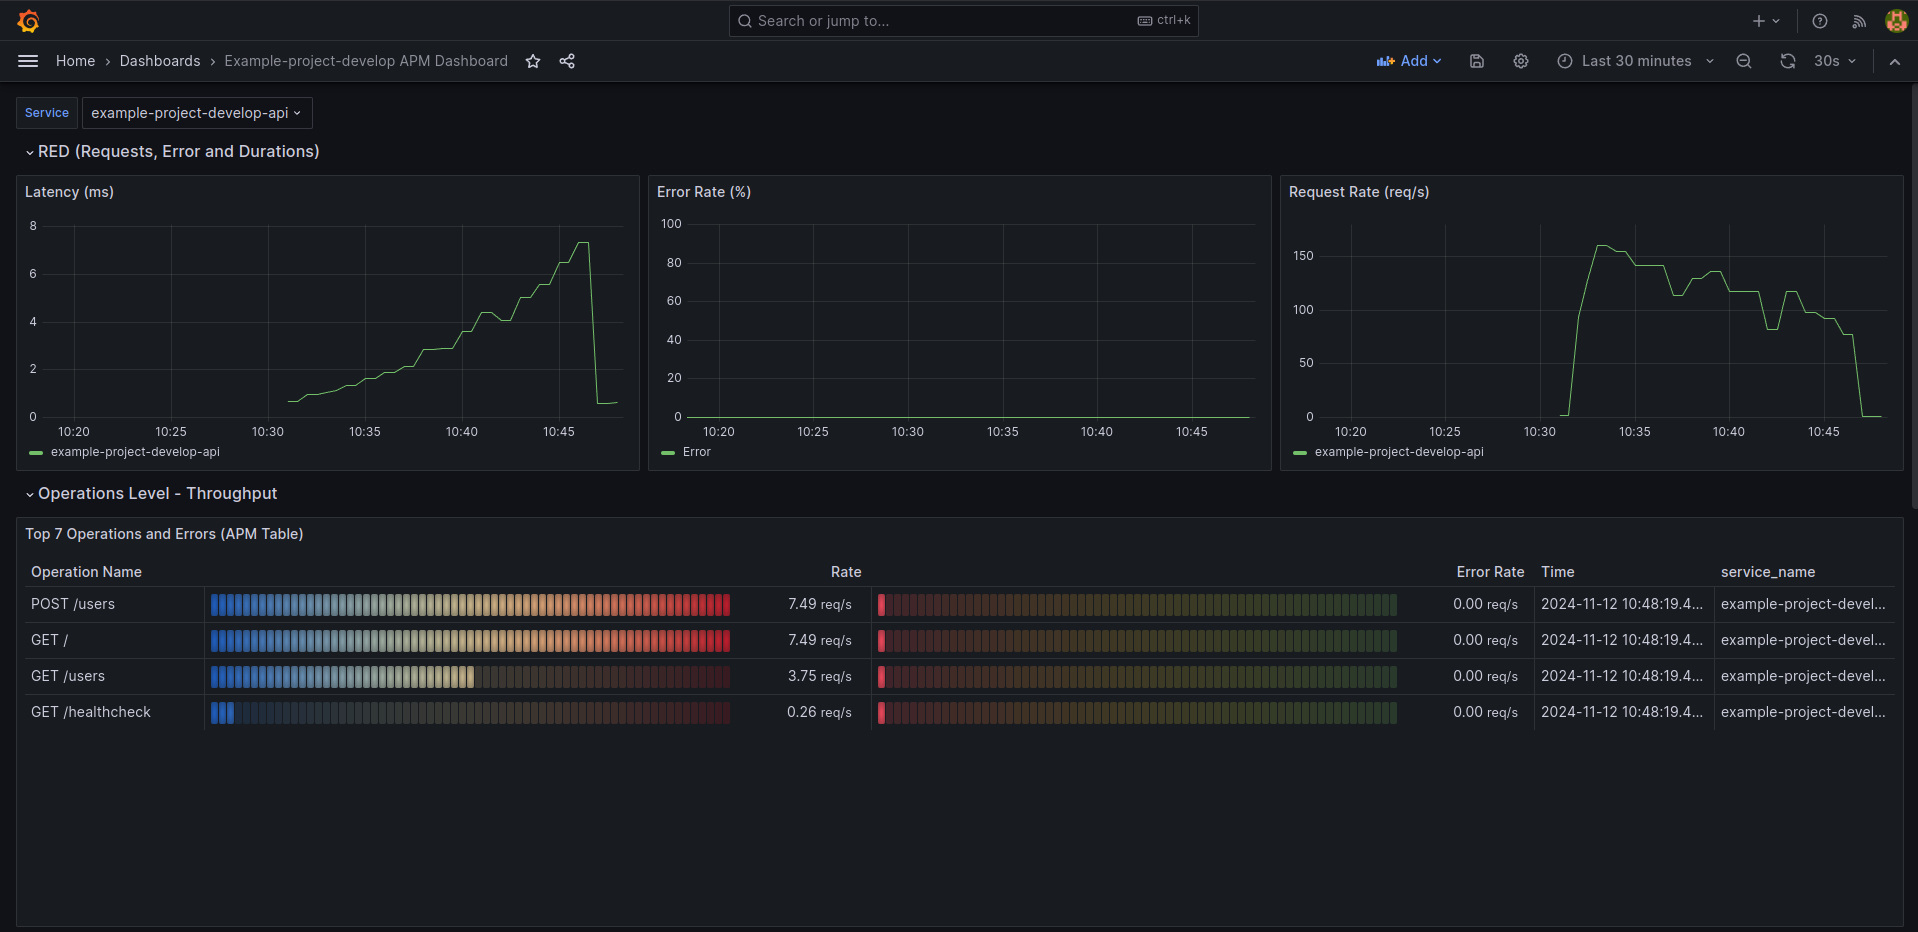Refresh the dashboard now
The height and width of the screenshot is (932, 1918).
[x=1788, y=61]
